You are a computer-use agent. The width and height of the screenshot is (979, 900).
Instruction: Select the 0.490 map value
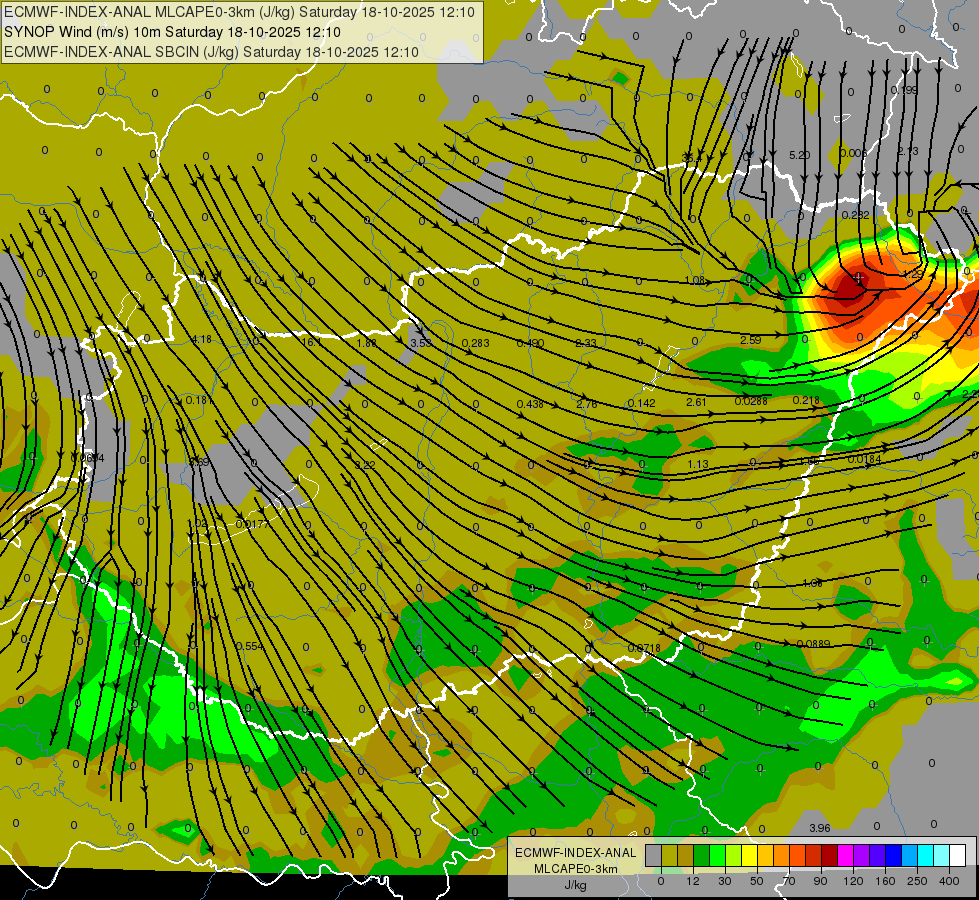531,343
